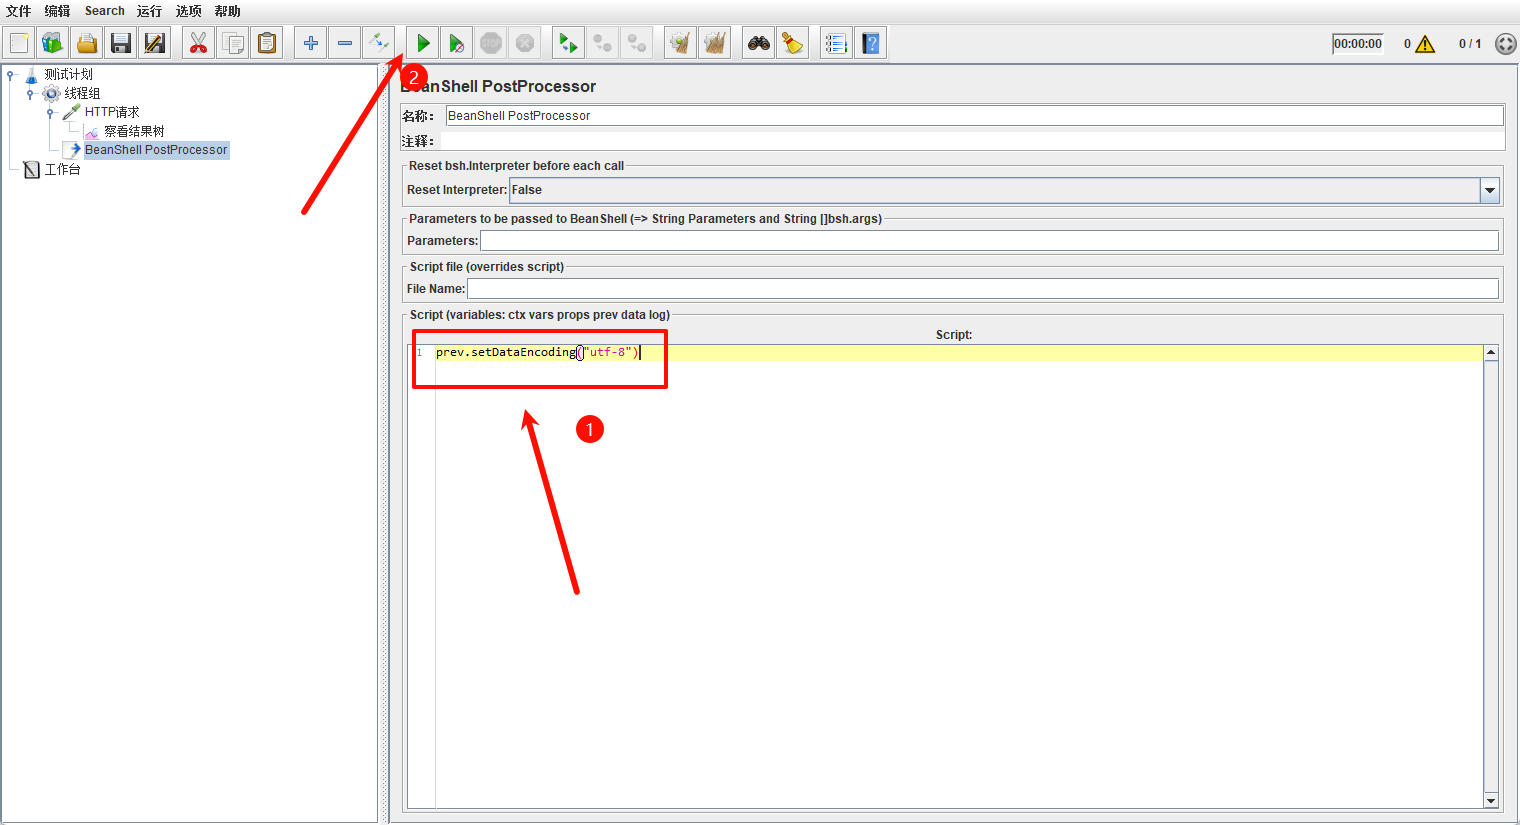Screen dimensions: 1520x825
Task: Expand all nodes with plus icon
Action: (x=311, y=43)
